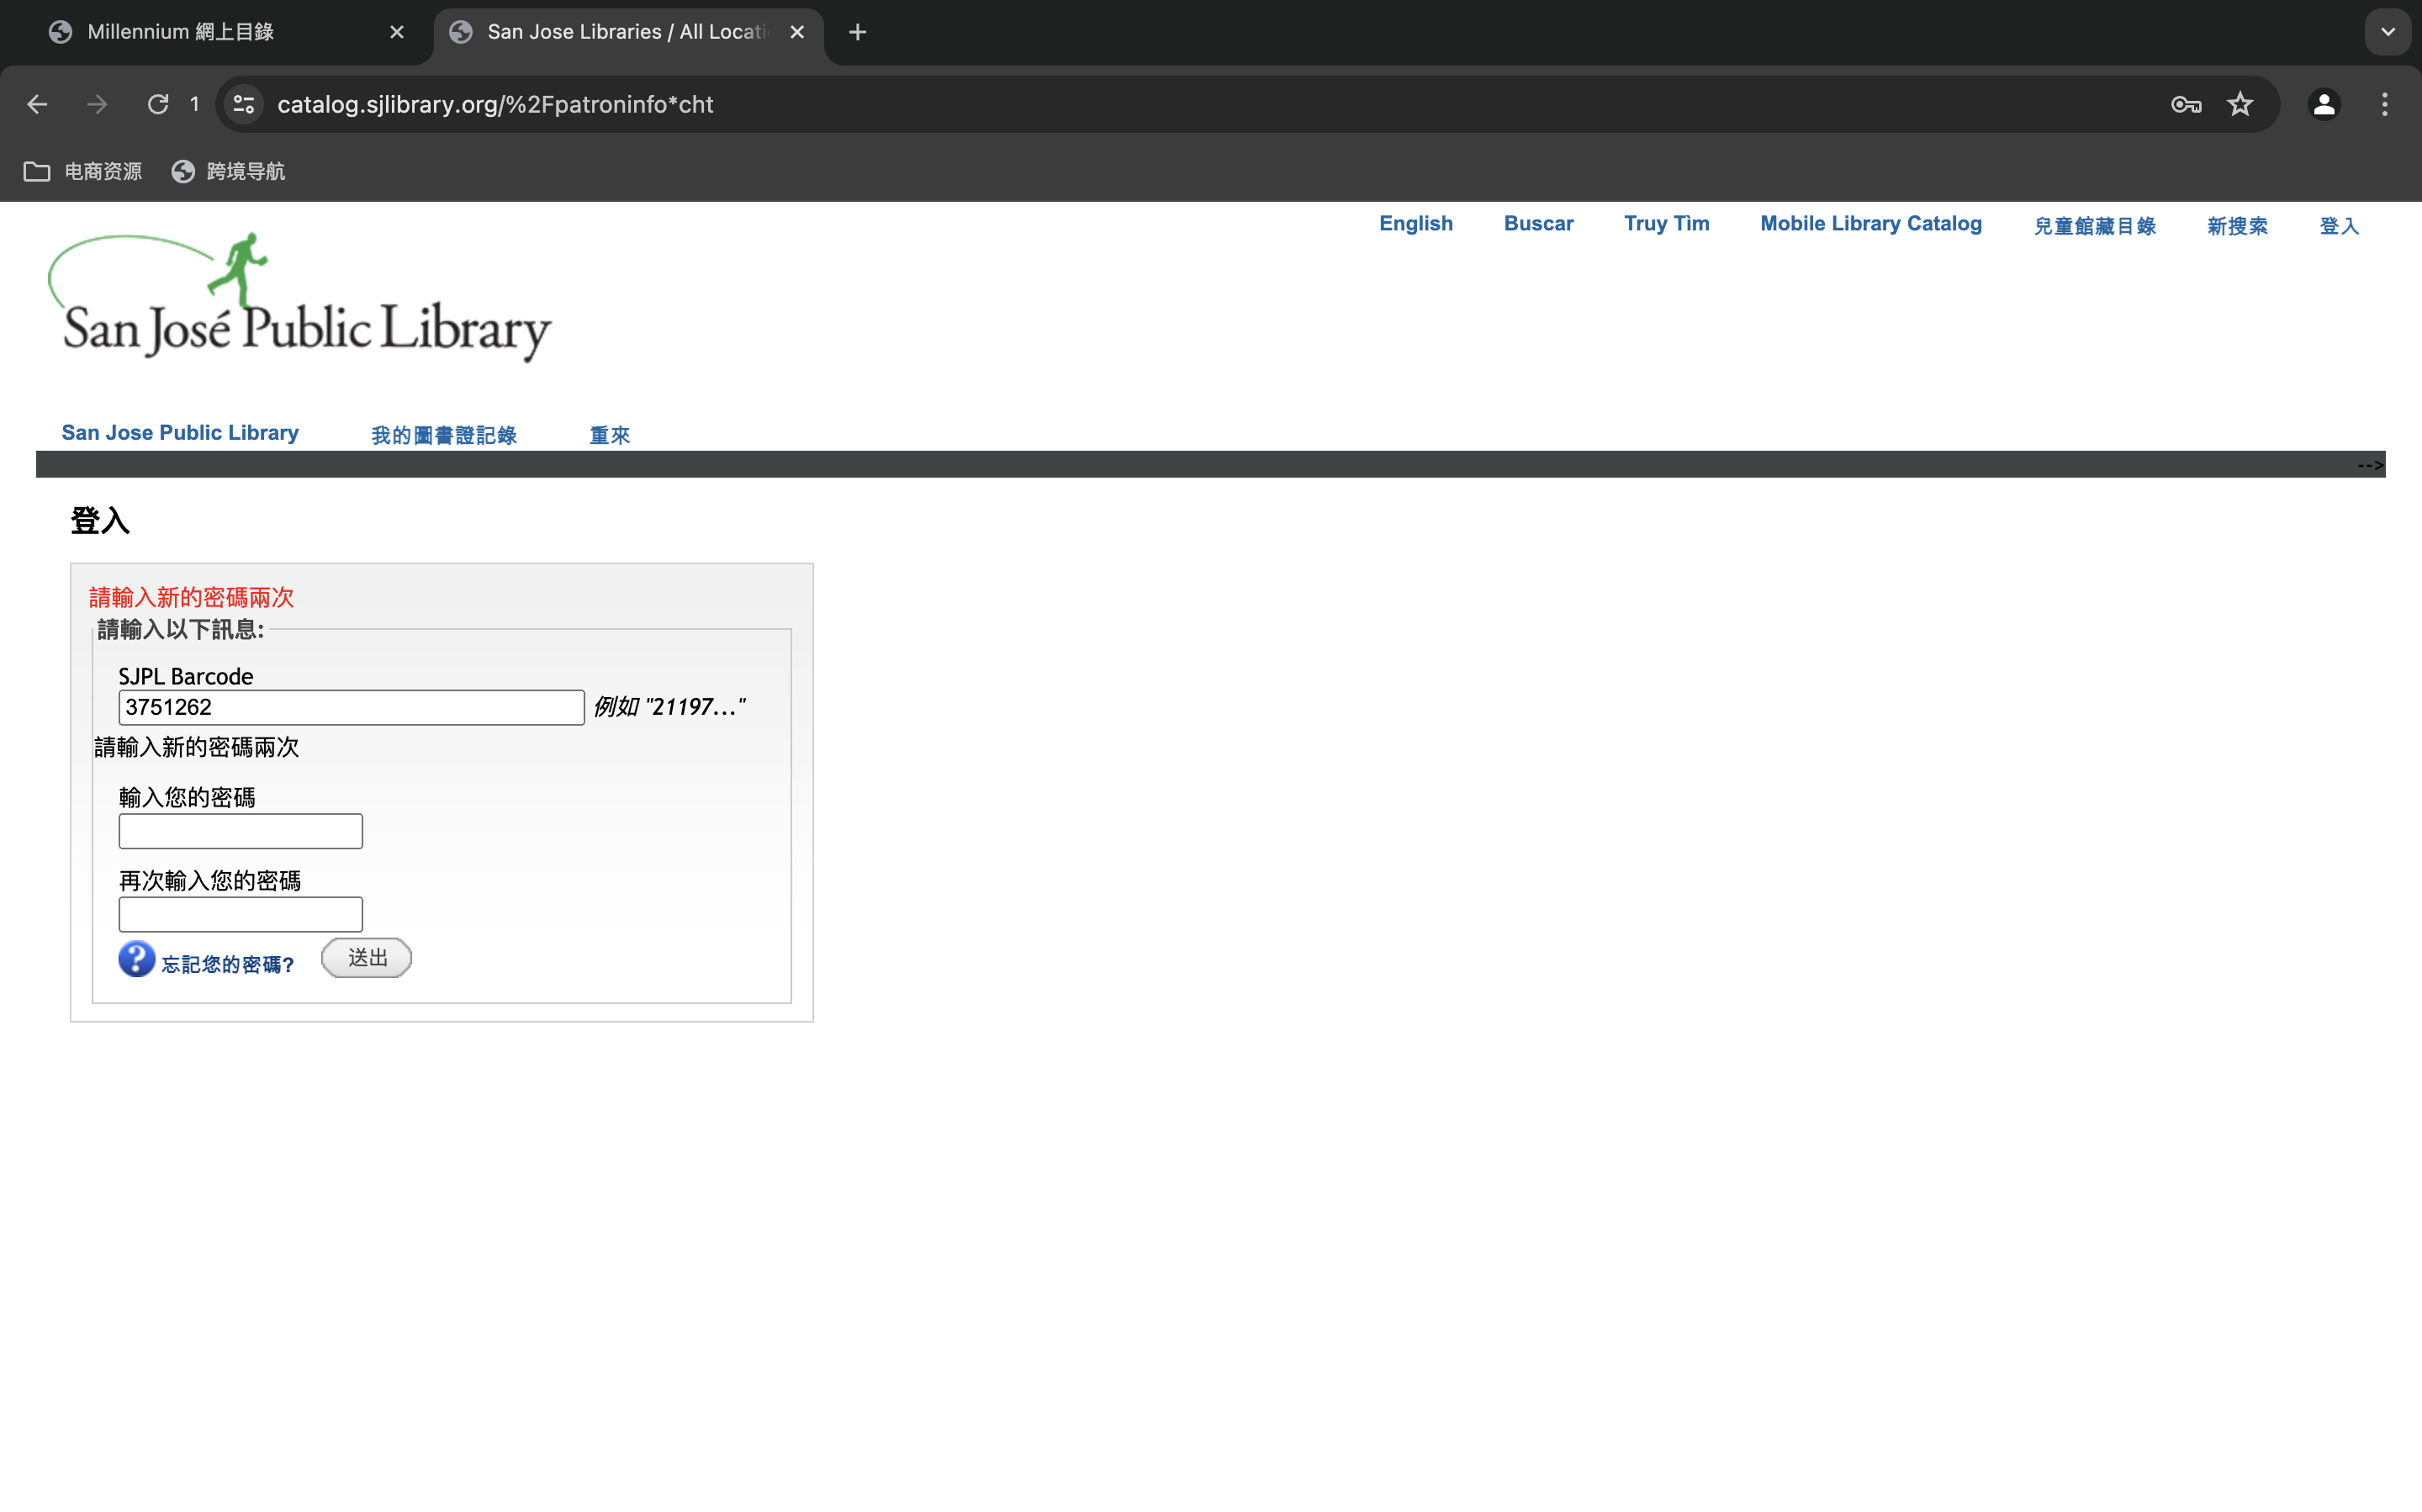Focus the SJPL Barcode field
Image resolution: width=2422 pixels, height=1512 pixels.
[x=351, y=707]
